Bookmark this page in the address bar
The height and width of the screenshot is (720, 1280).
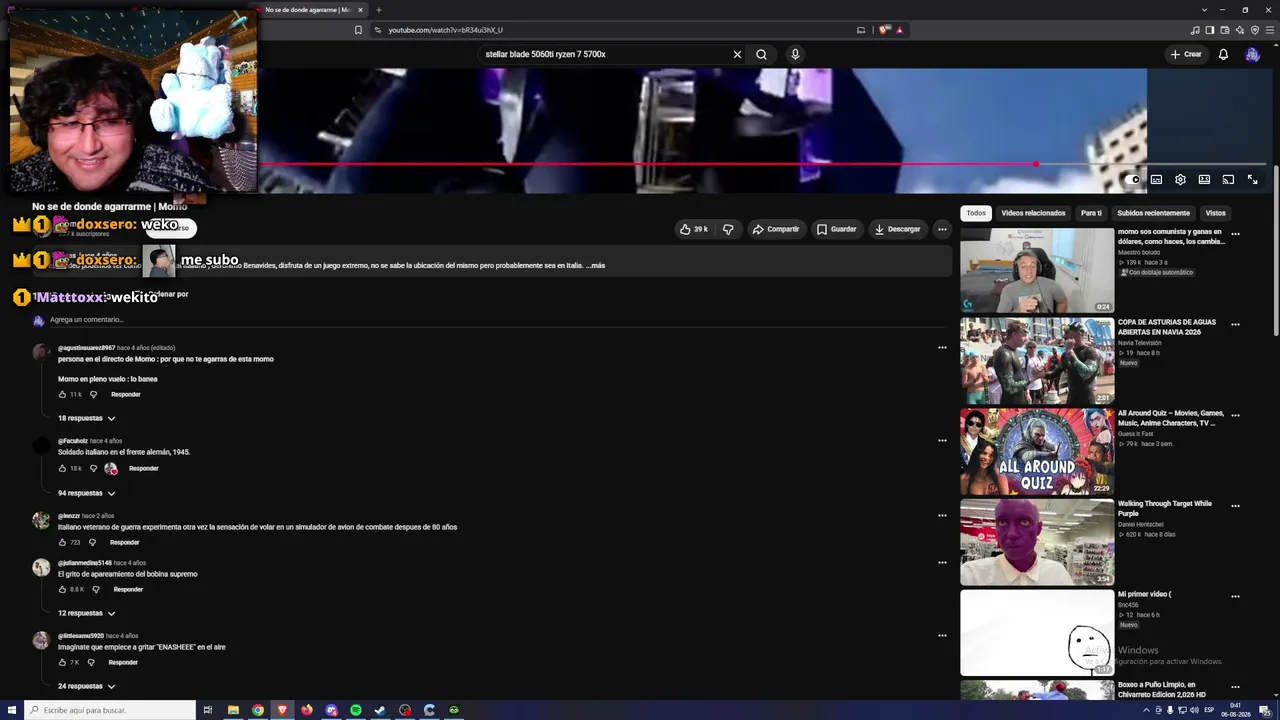coord(358,30)
